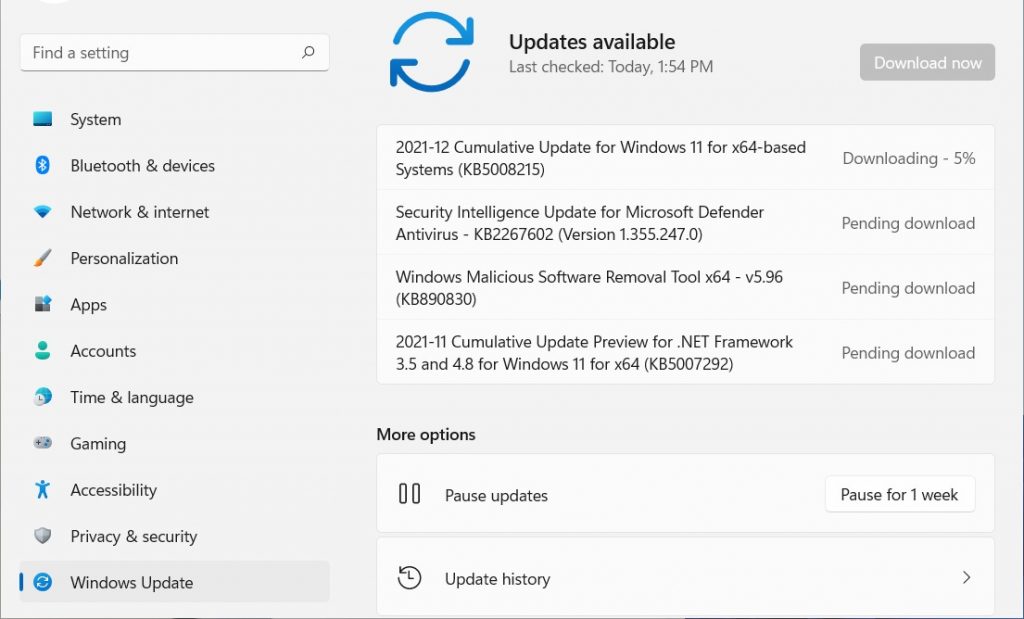This screenshot has width=1024, height=619.
Task: Click the blue circular update arrows icon
Action: (432, 52)
